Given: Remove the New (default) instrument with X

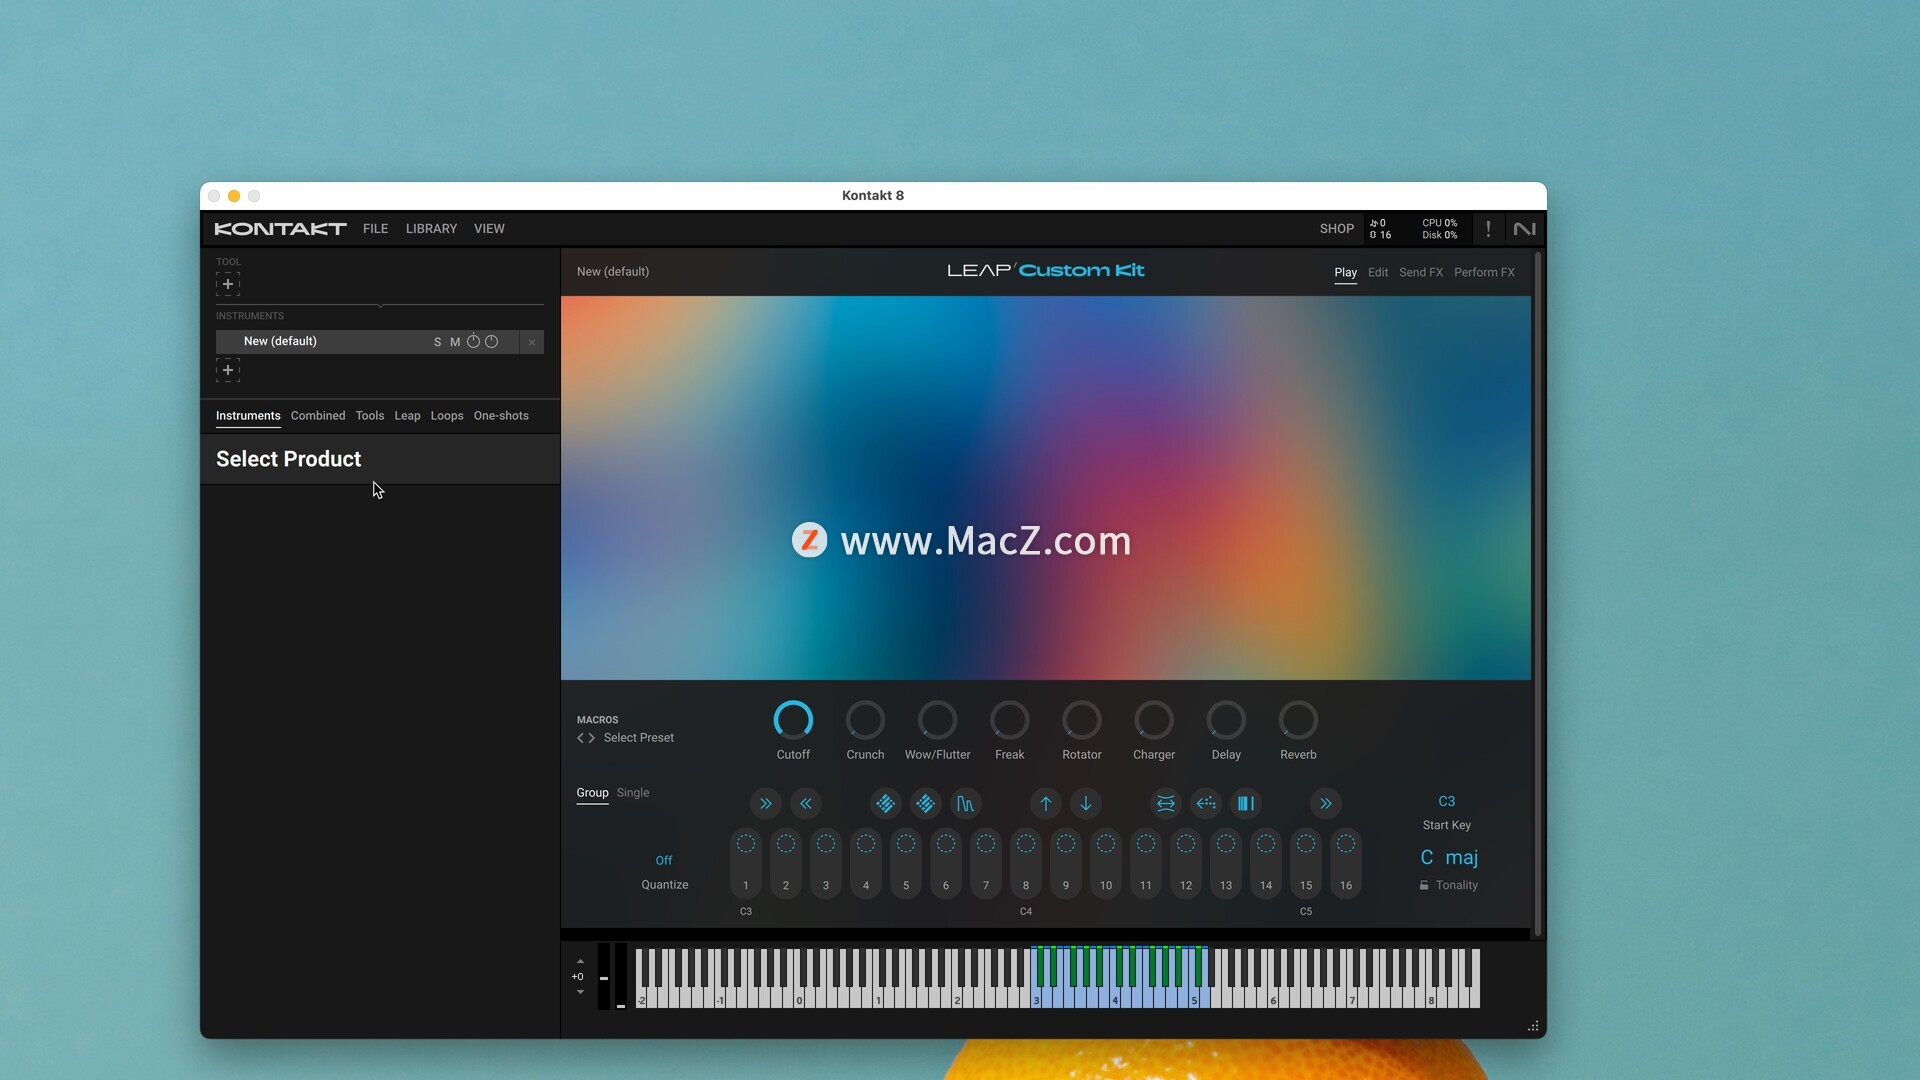Looking at the screenshot, I should (532, 342).
